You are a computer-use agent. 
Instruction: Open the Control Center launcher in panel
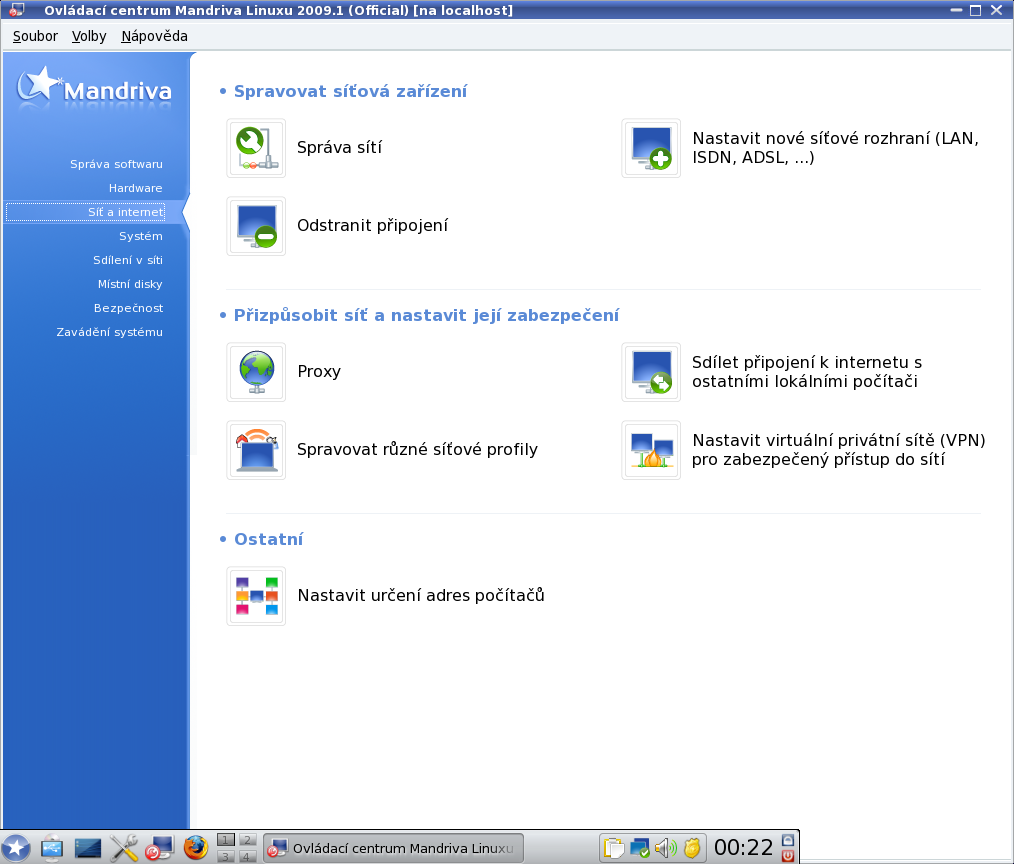pos(159,848)
